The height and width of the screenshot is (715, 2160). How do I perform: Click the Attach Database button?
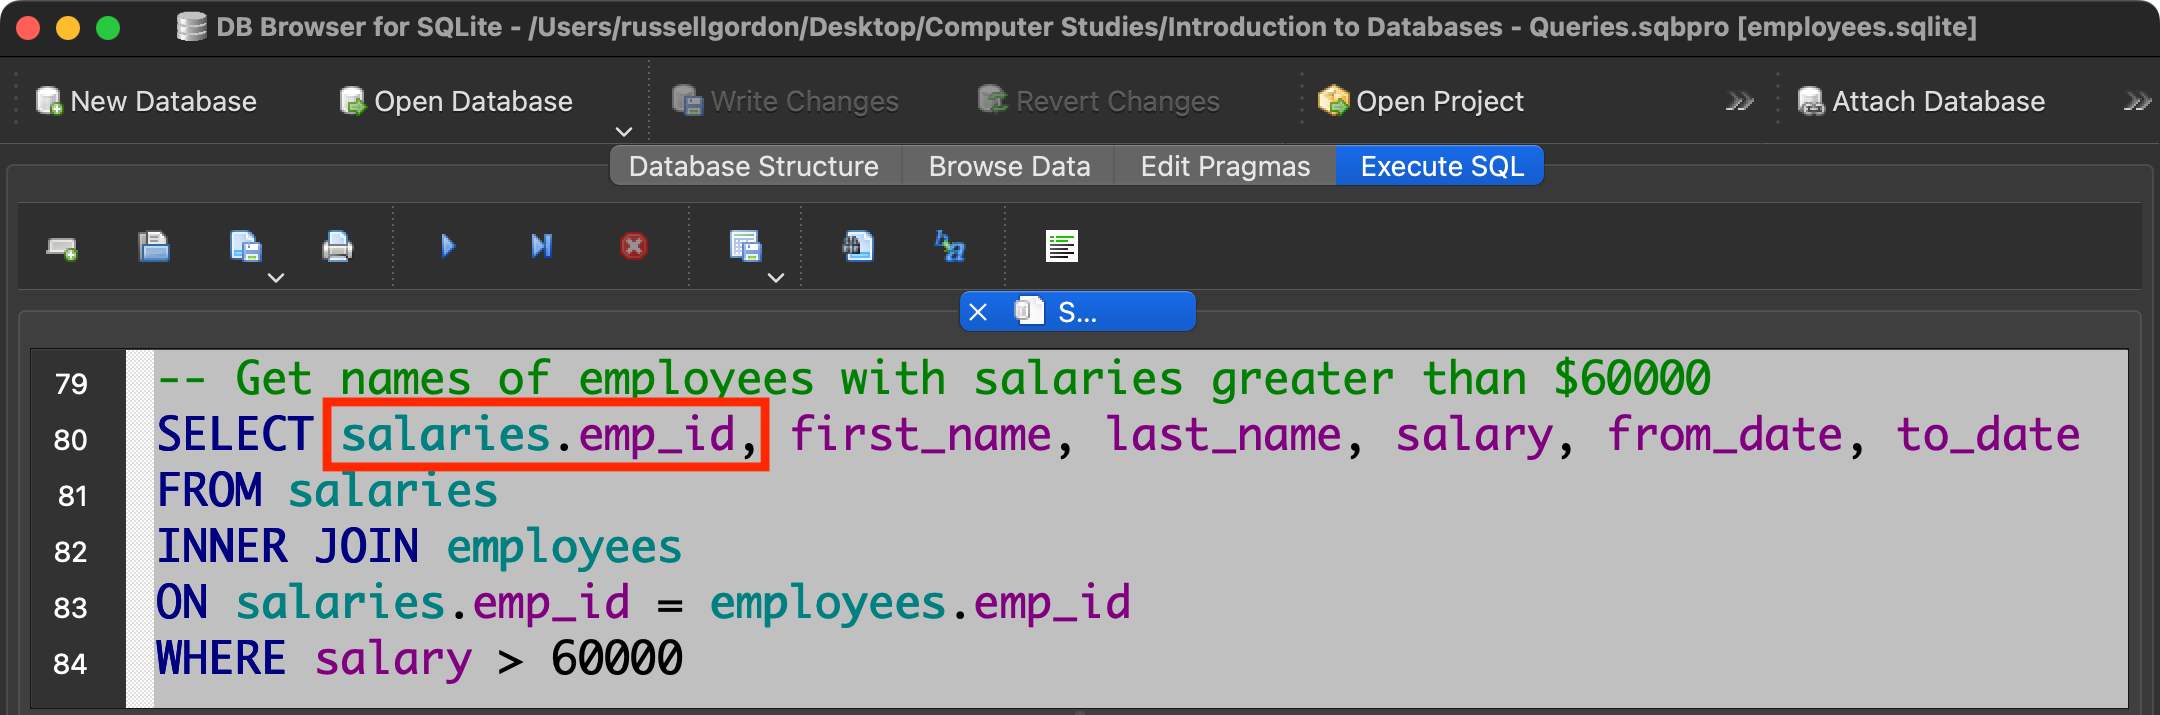[x=1921, y=102]
